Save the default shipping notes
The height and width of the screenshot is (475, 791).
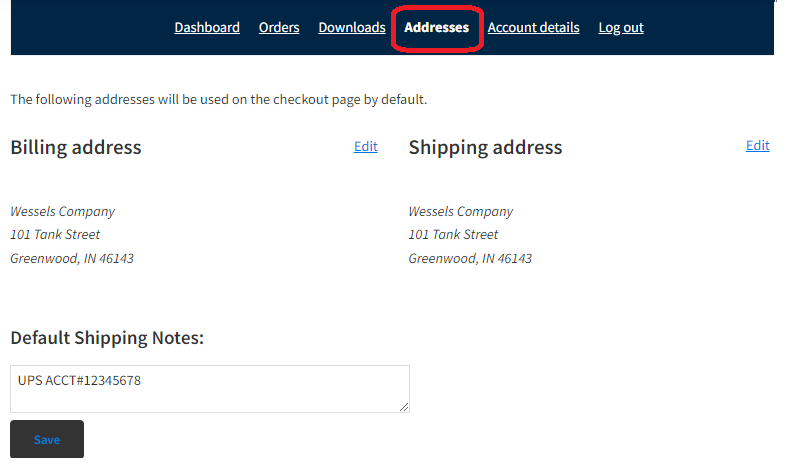coord(47,439)
